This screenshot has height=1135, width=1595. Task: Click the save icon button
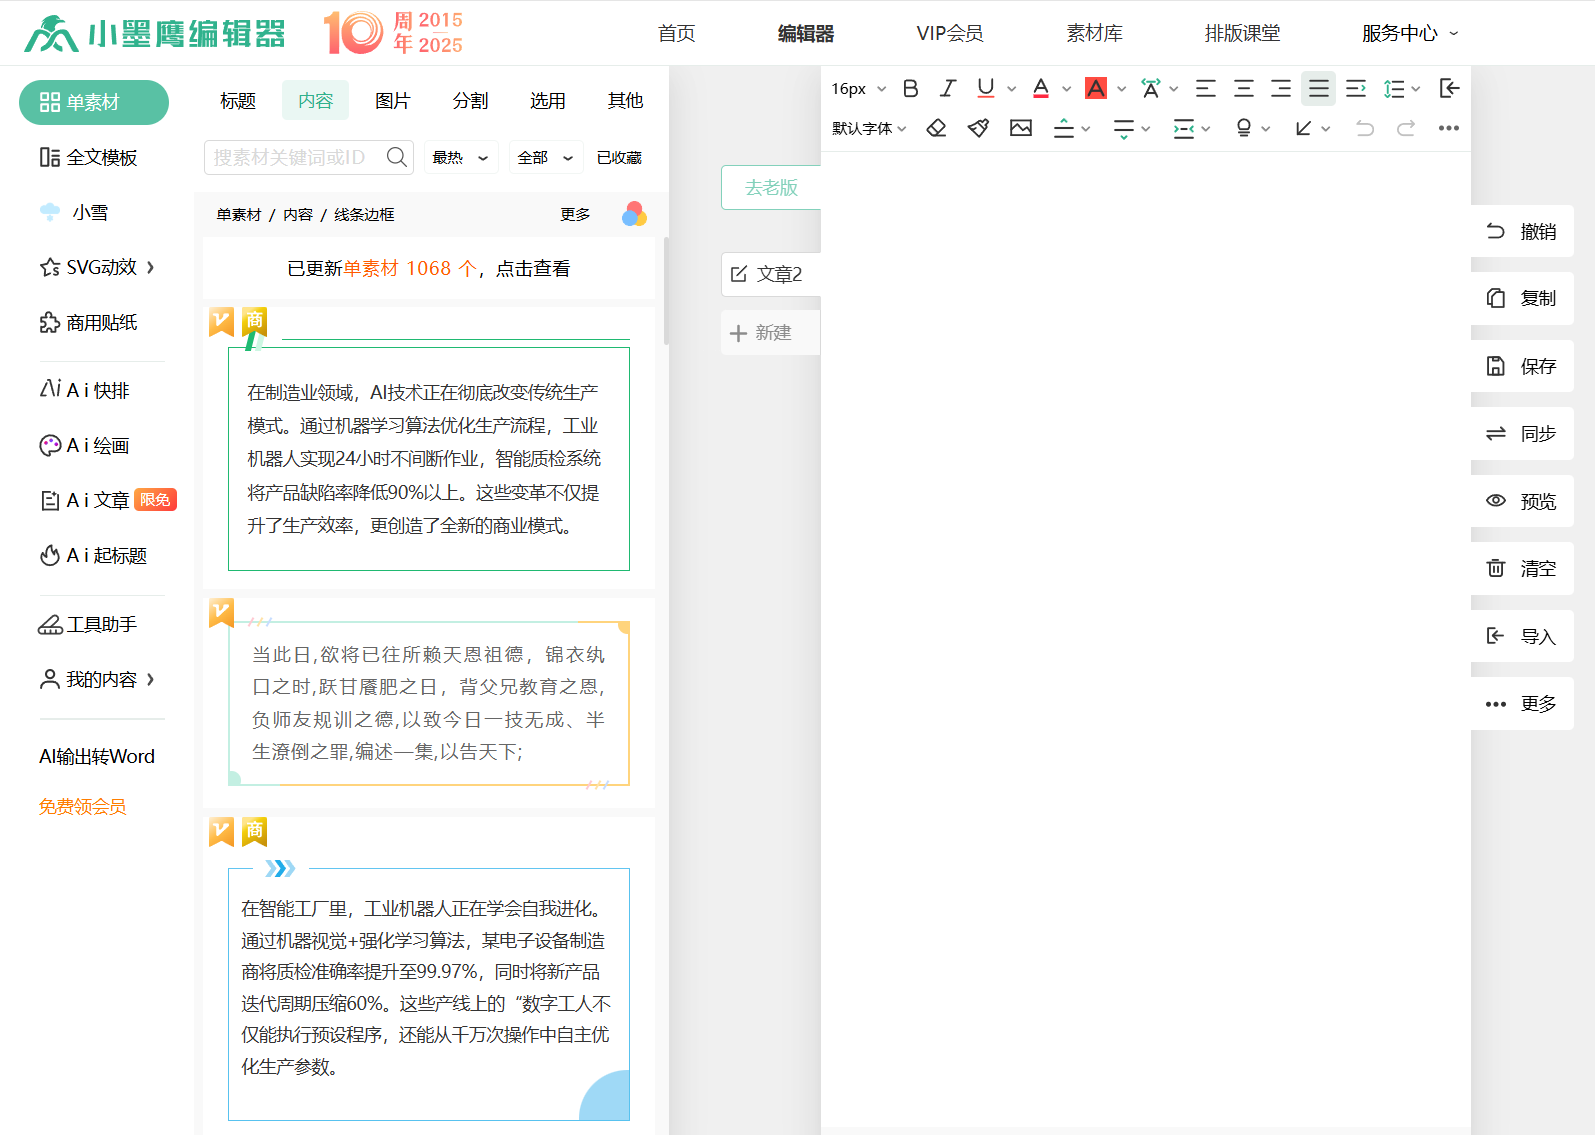(1495, 366)
